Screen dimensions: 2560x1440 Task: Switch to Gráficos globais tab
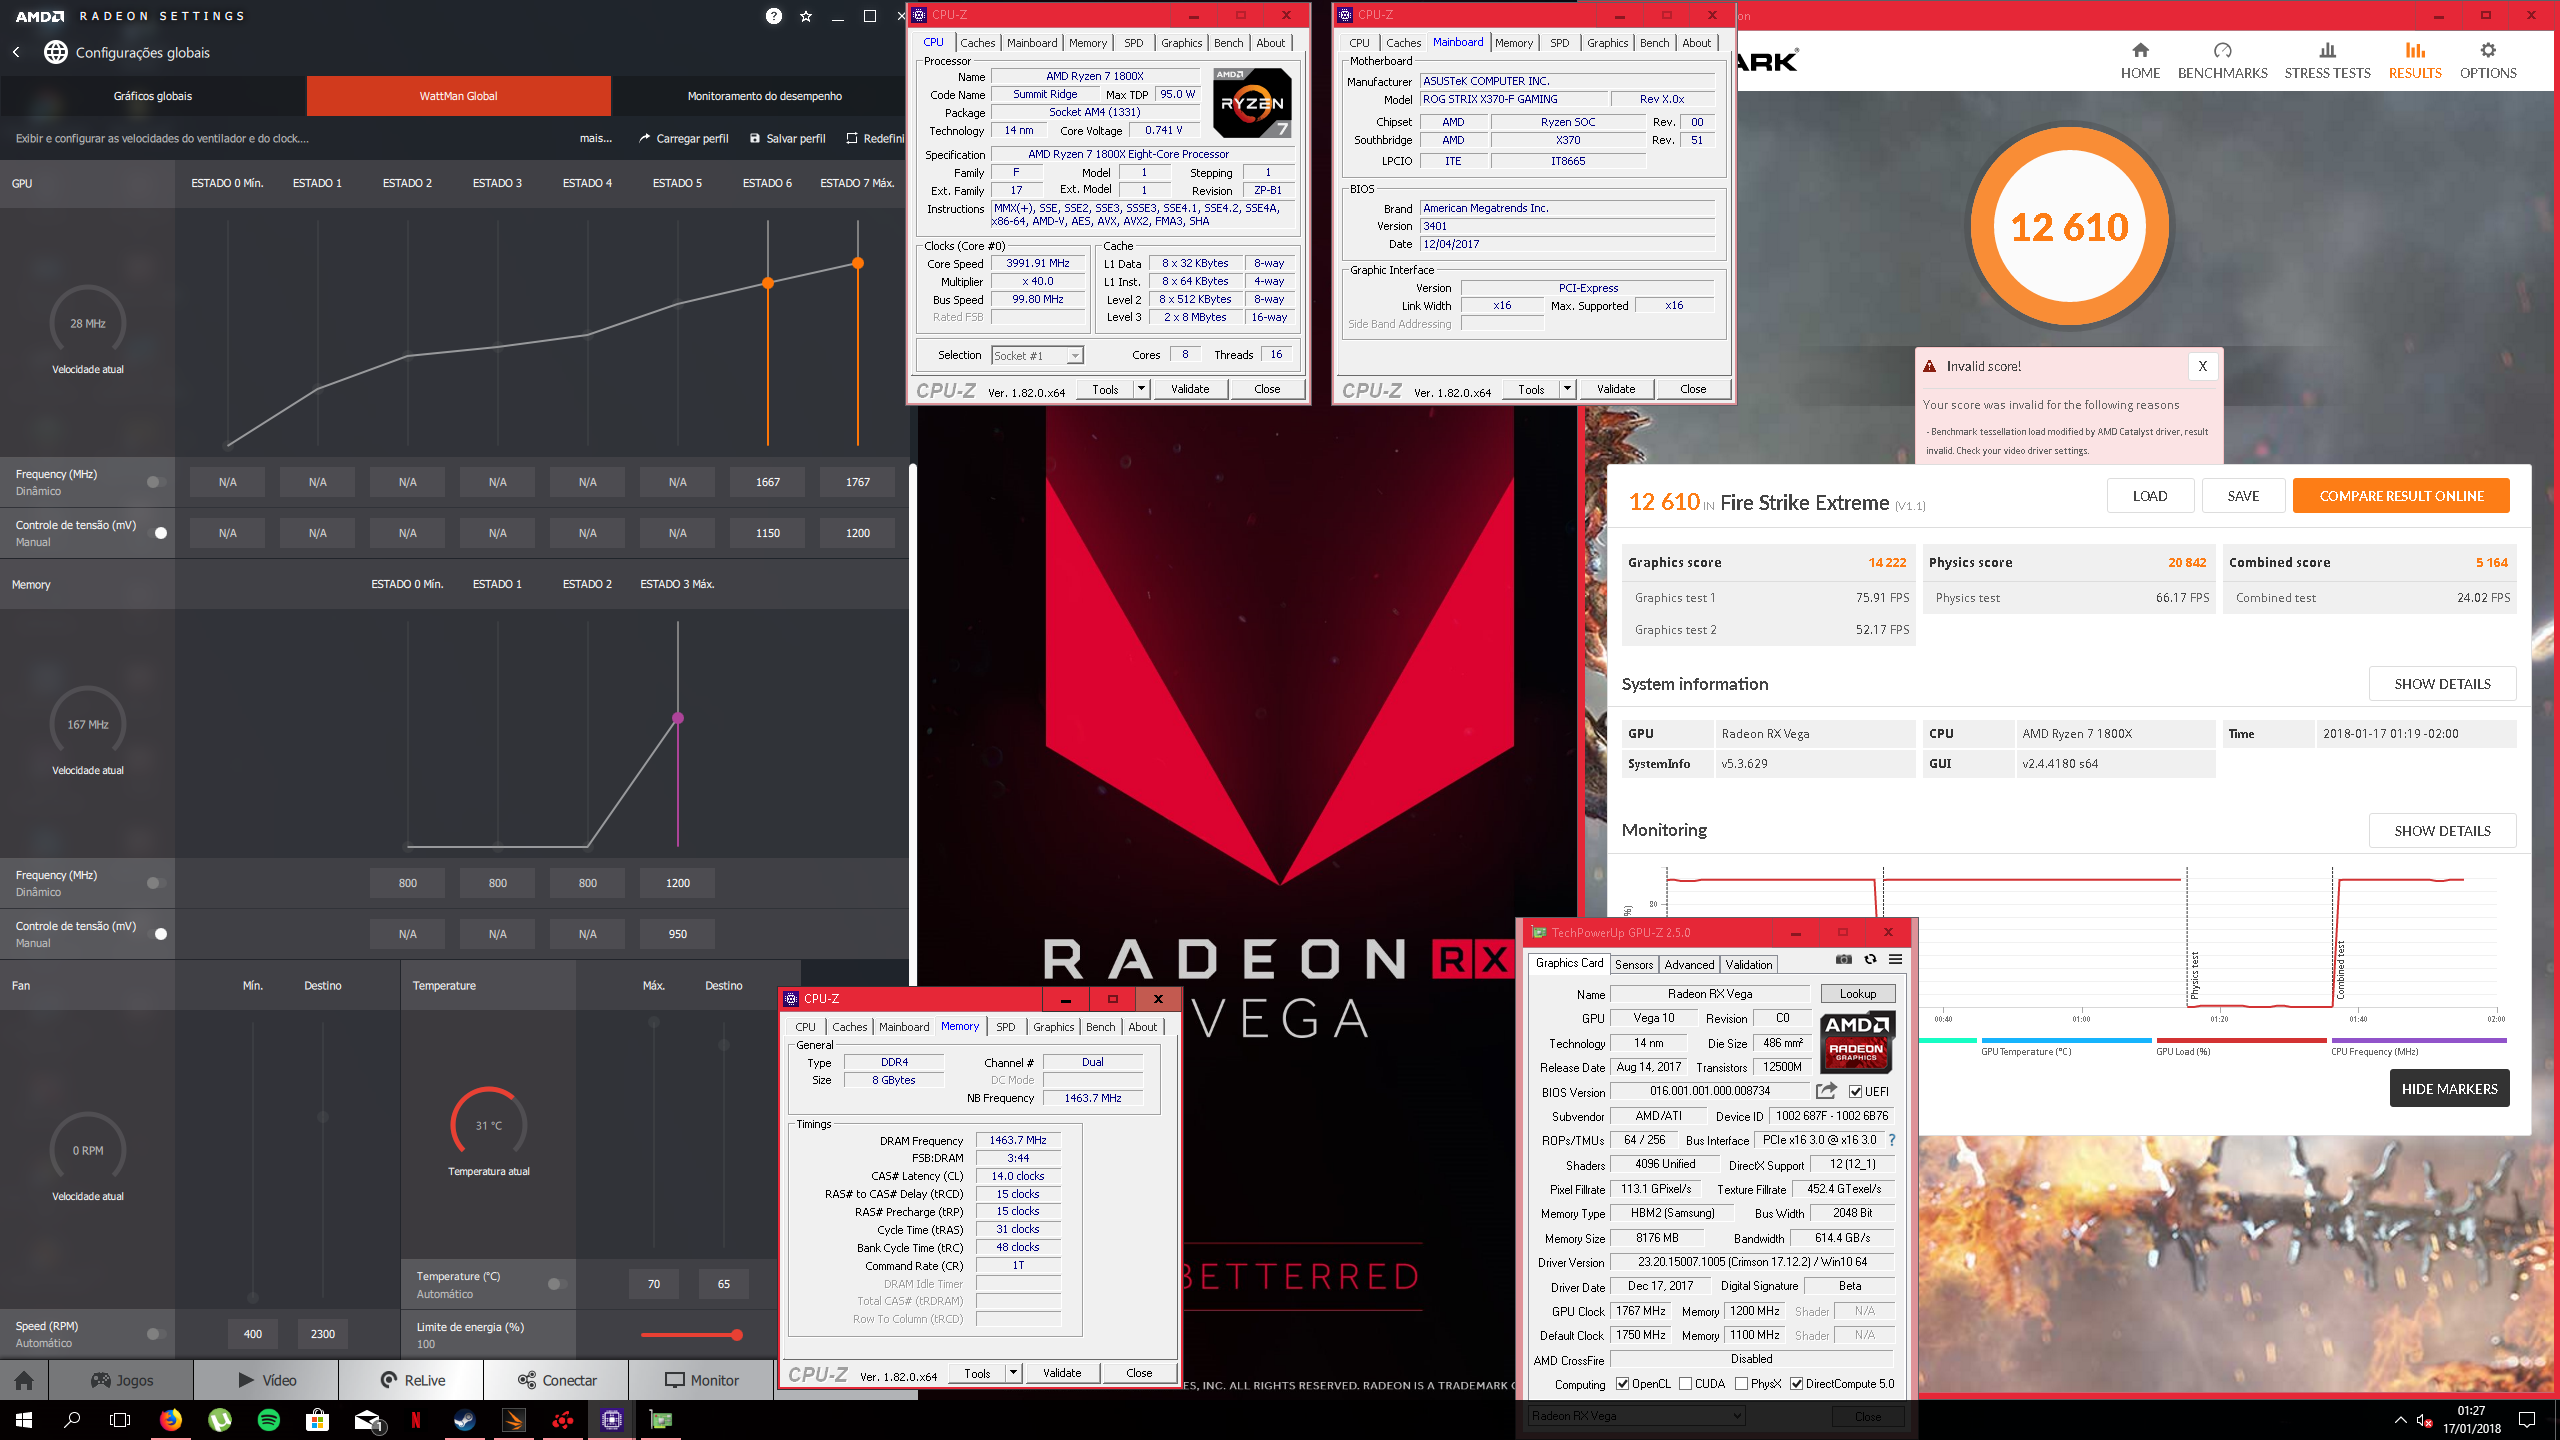click(x=153, y=96)
